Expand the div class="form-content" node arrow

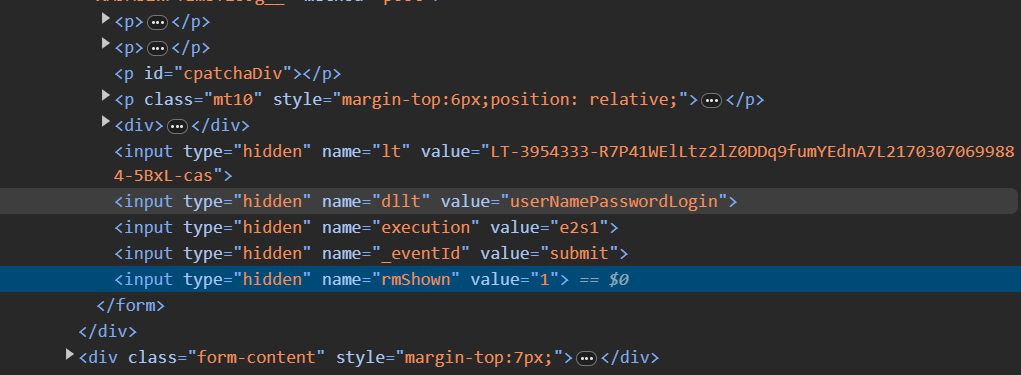70,354
